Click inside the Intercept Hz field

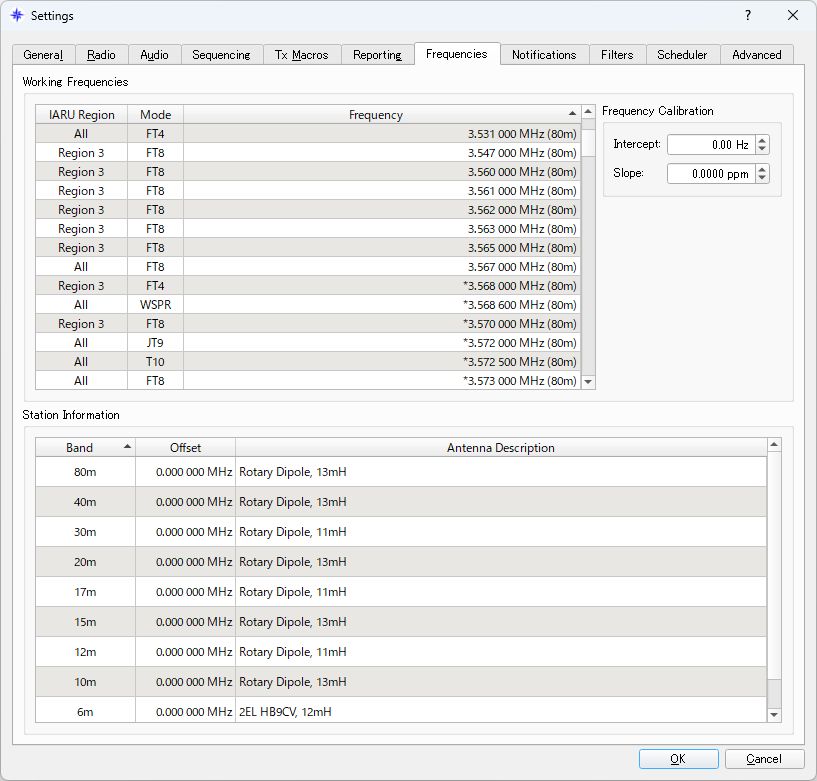(710, 144)
